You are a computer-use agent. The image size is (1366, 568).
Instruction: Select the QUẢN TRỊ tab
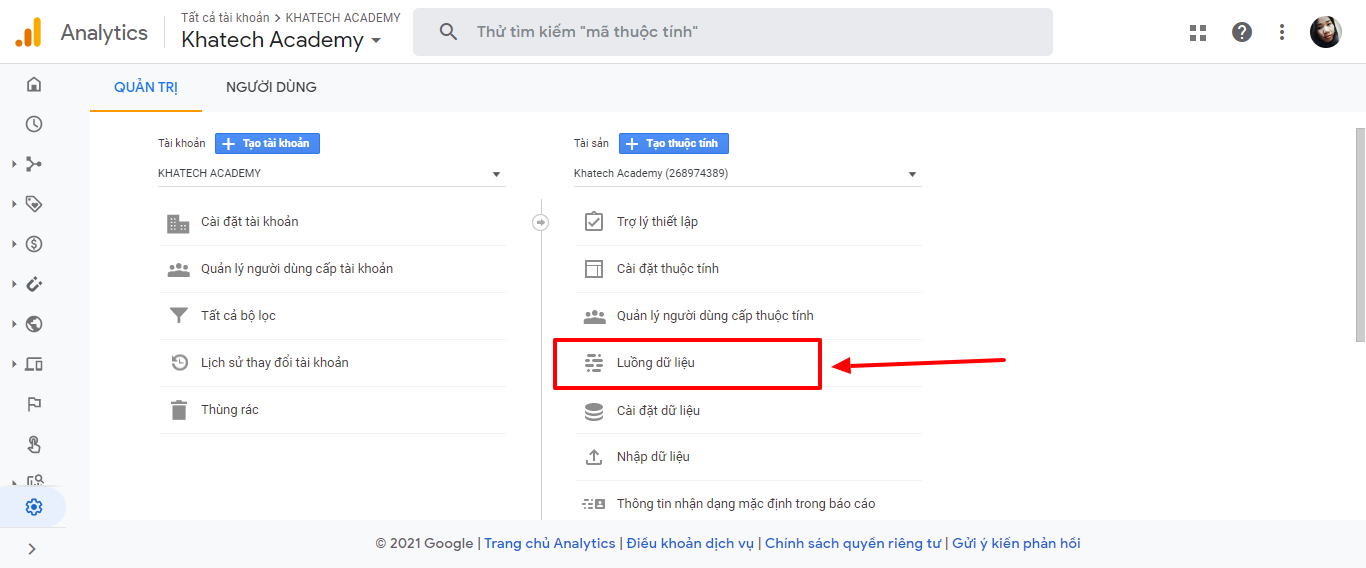pos(146,87)
